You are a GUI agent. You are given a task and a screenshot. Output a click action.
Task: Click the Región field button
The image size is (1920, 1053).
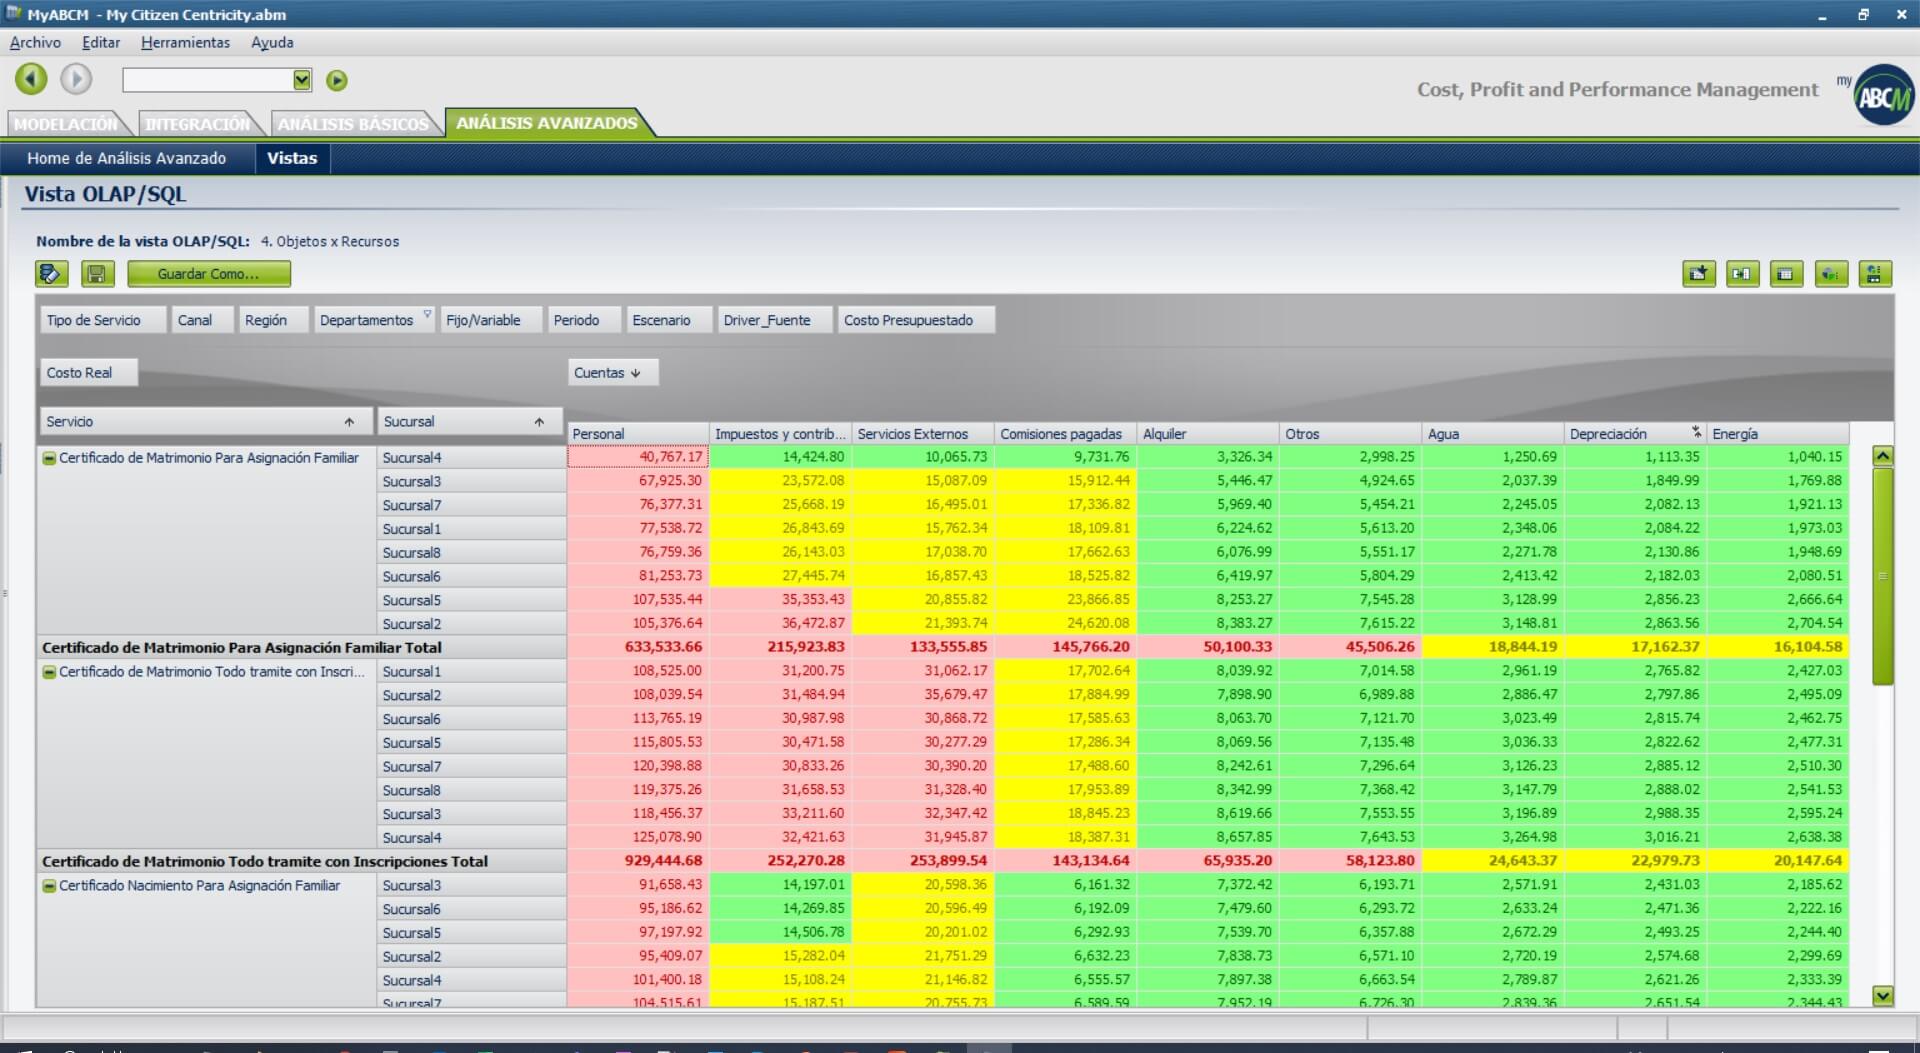tap(273, 320)
